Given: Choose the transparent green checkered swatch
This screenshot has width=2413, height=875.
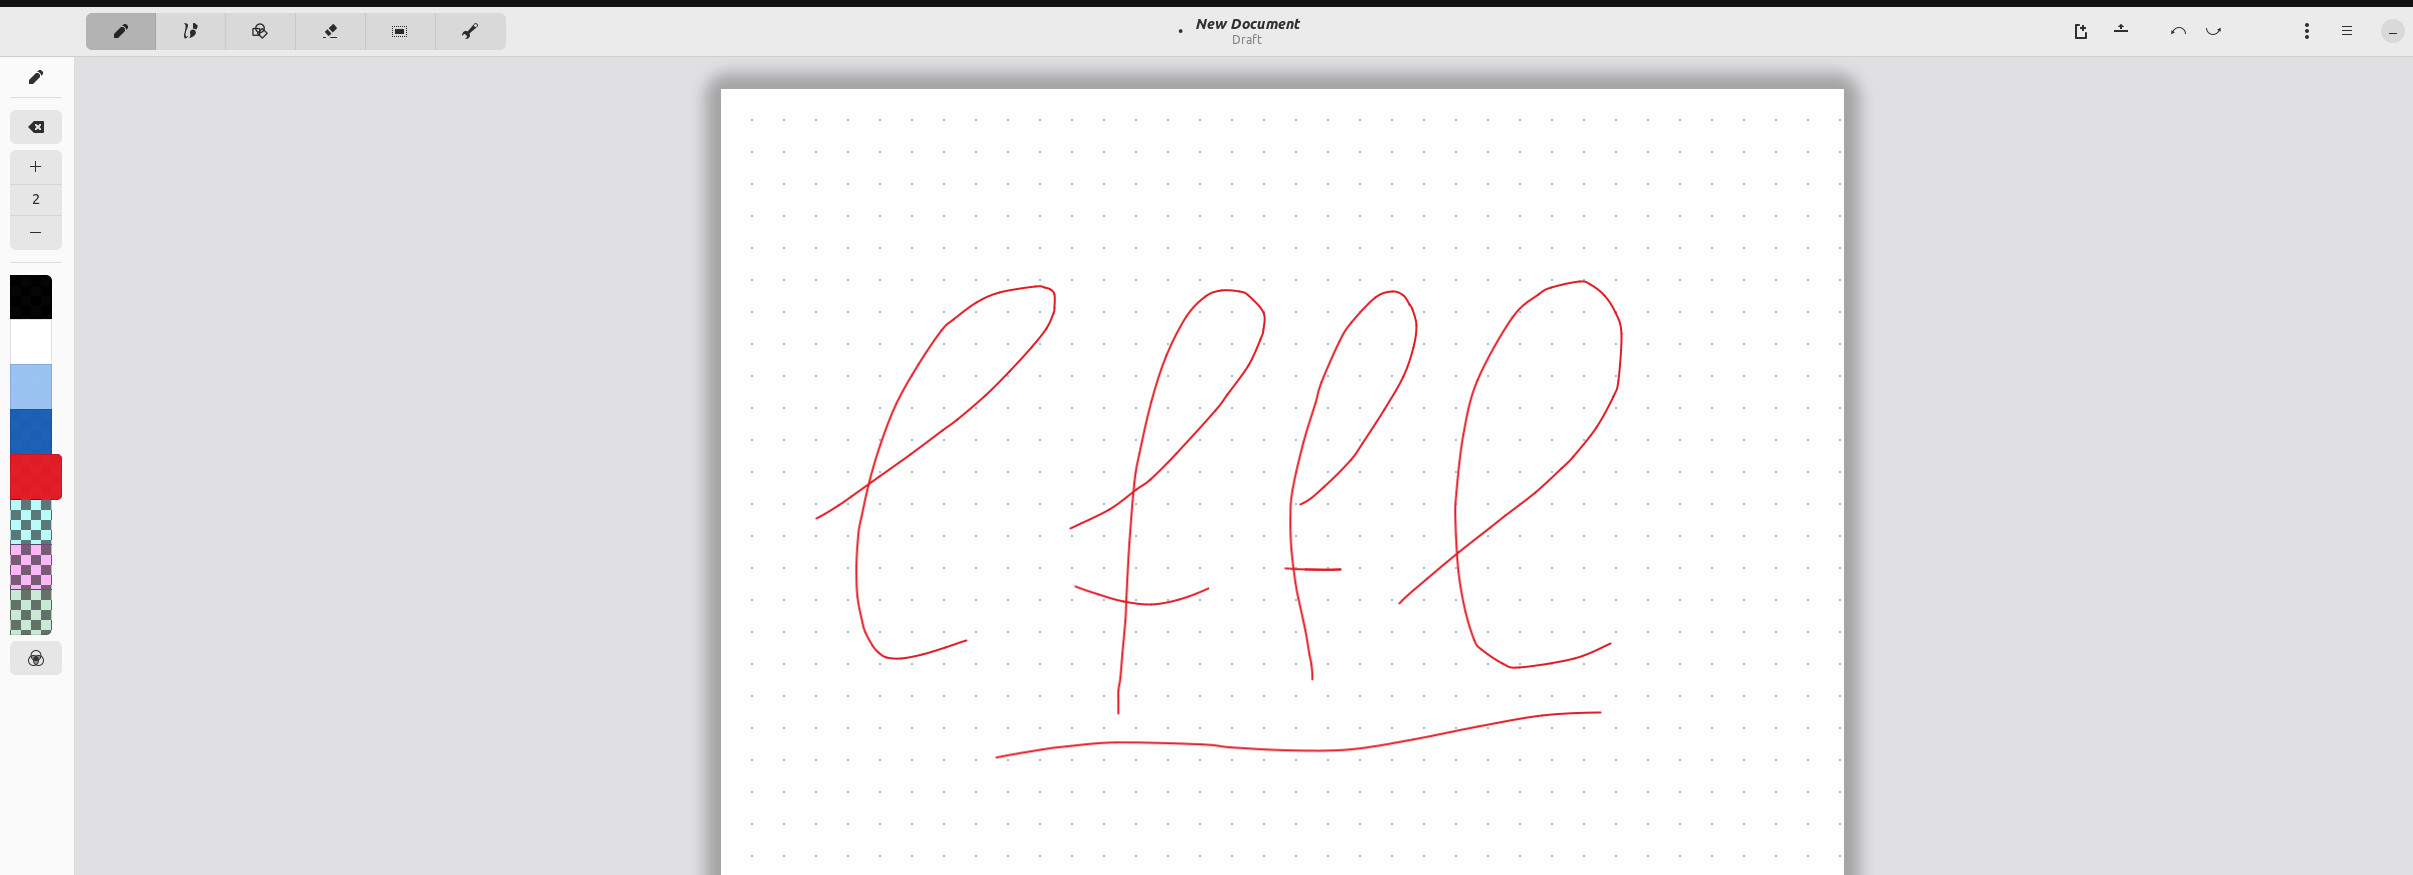Looking at the screenshot, I should coord(31,611).
